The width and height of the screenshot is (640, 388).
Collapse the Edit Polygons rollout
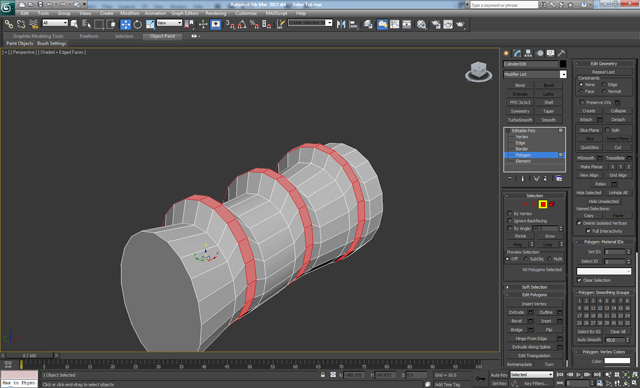tap(534, 295)
